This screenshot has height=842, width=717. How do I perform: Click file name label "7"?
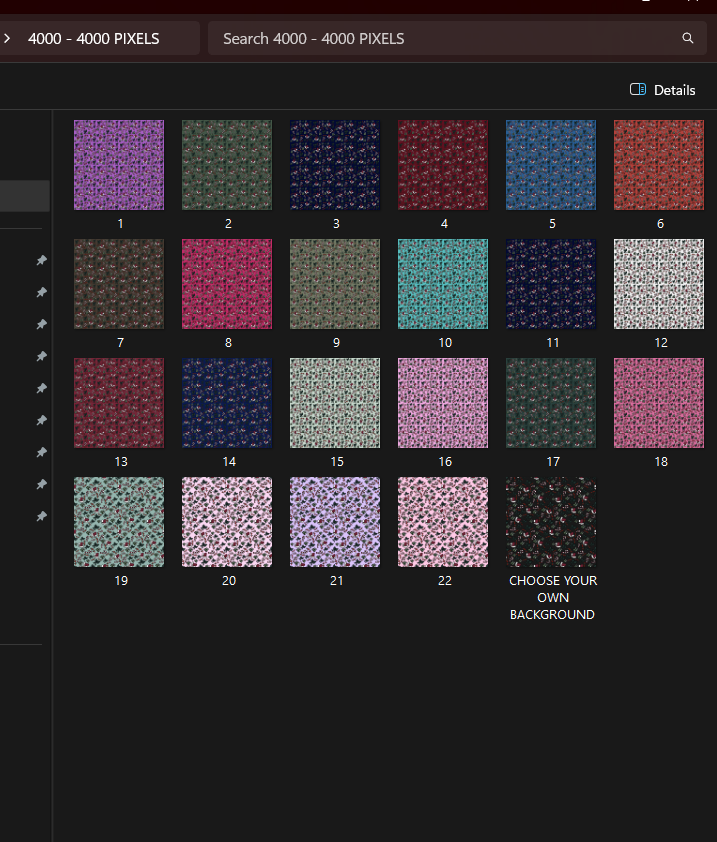[x=120, y=343]
